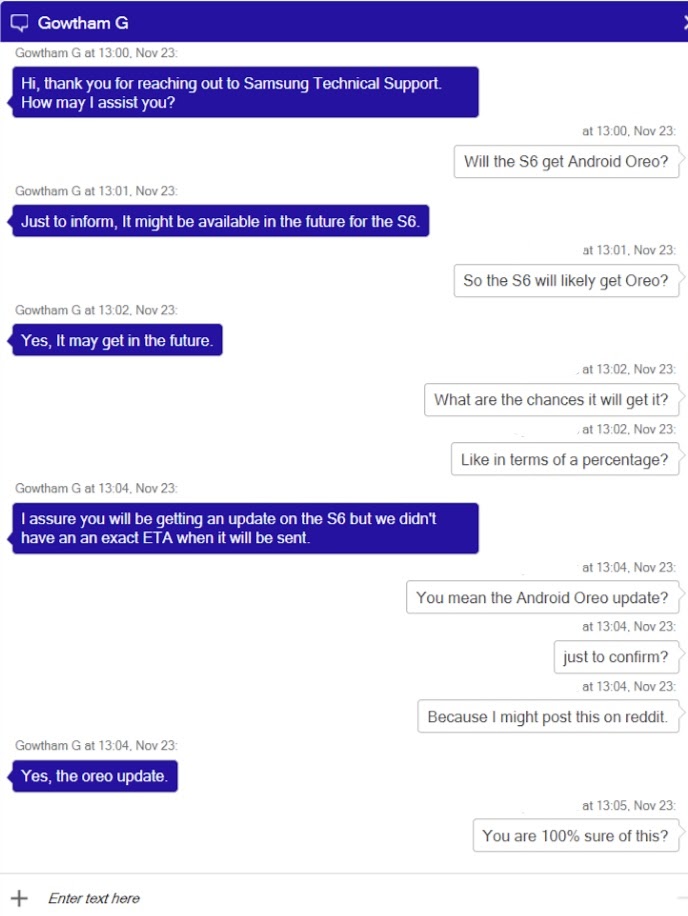Click the Samsung Technical Support greeting message
Screen dimensions: 688x916
point(244,92)
